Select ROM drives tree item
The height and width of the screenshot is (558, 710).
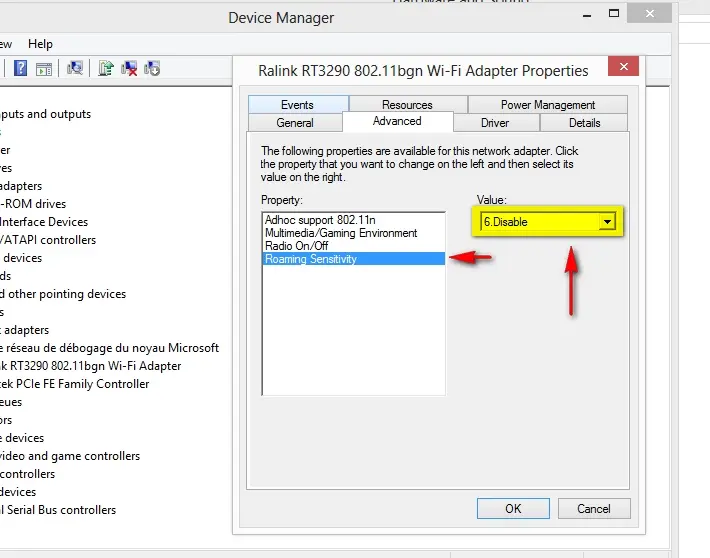tap(33, 204)
